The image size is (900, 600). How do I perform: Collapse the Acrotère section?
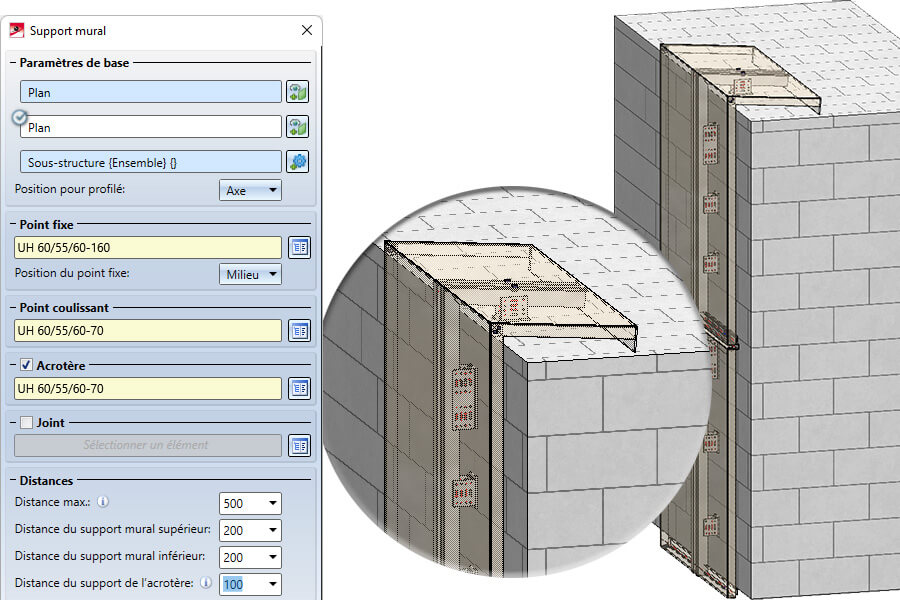(x=13, y=365)
